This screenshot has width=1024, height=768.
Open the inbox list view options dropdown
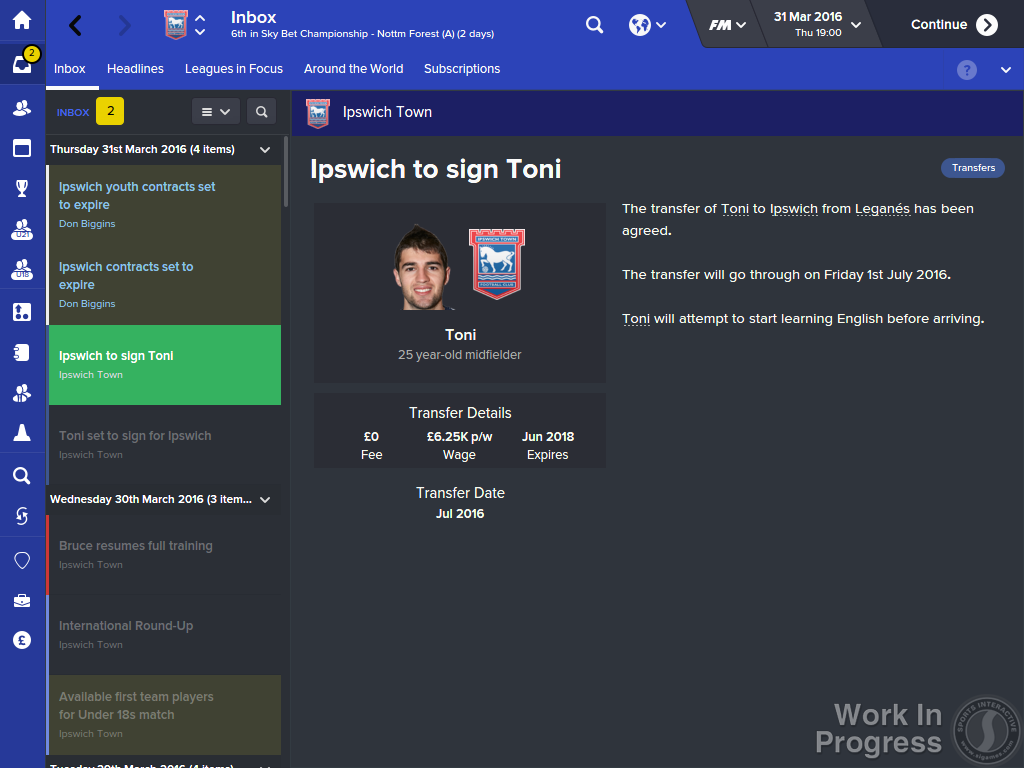click(x=216, y=112)
